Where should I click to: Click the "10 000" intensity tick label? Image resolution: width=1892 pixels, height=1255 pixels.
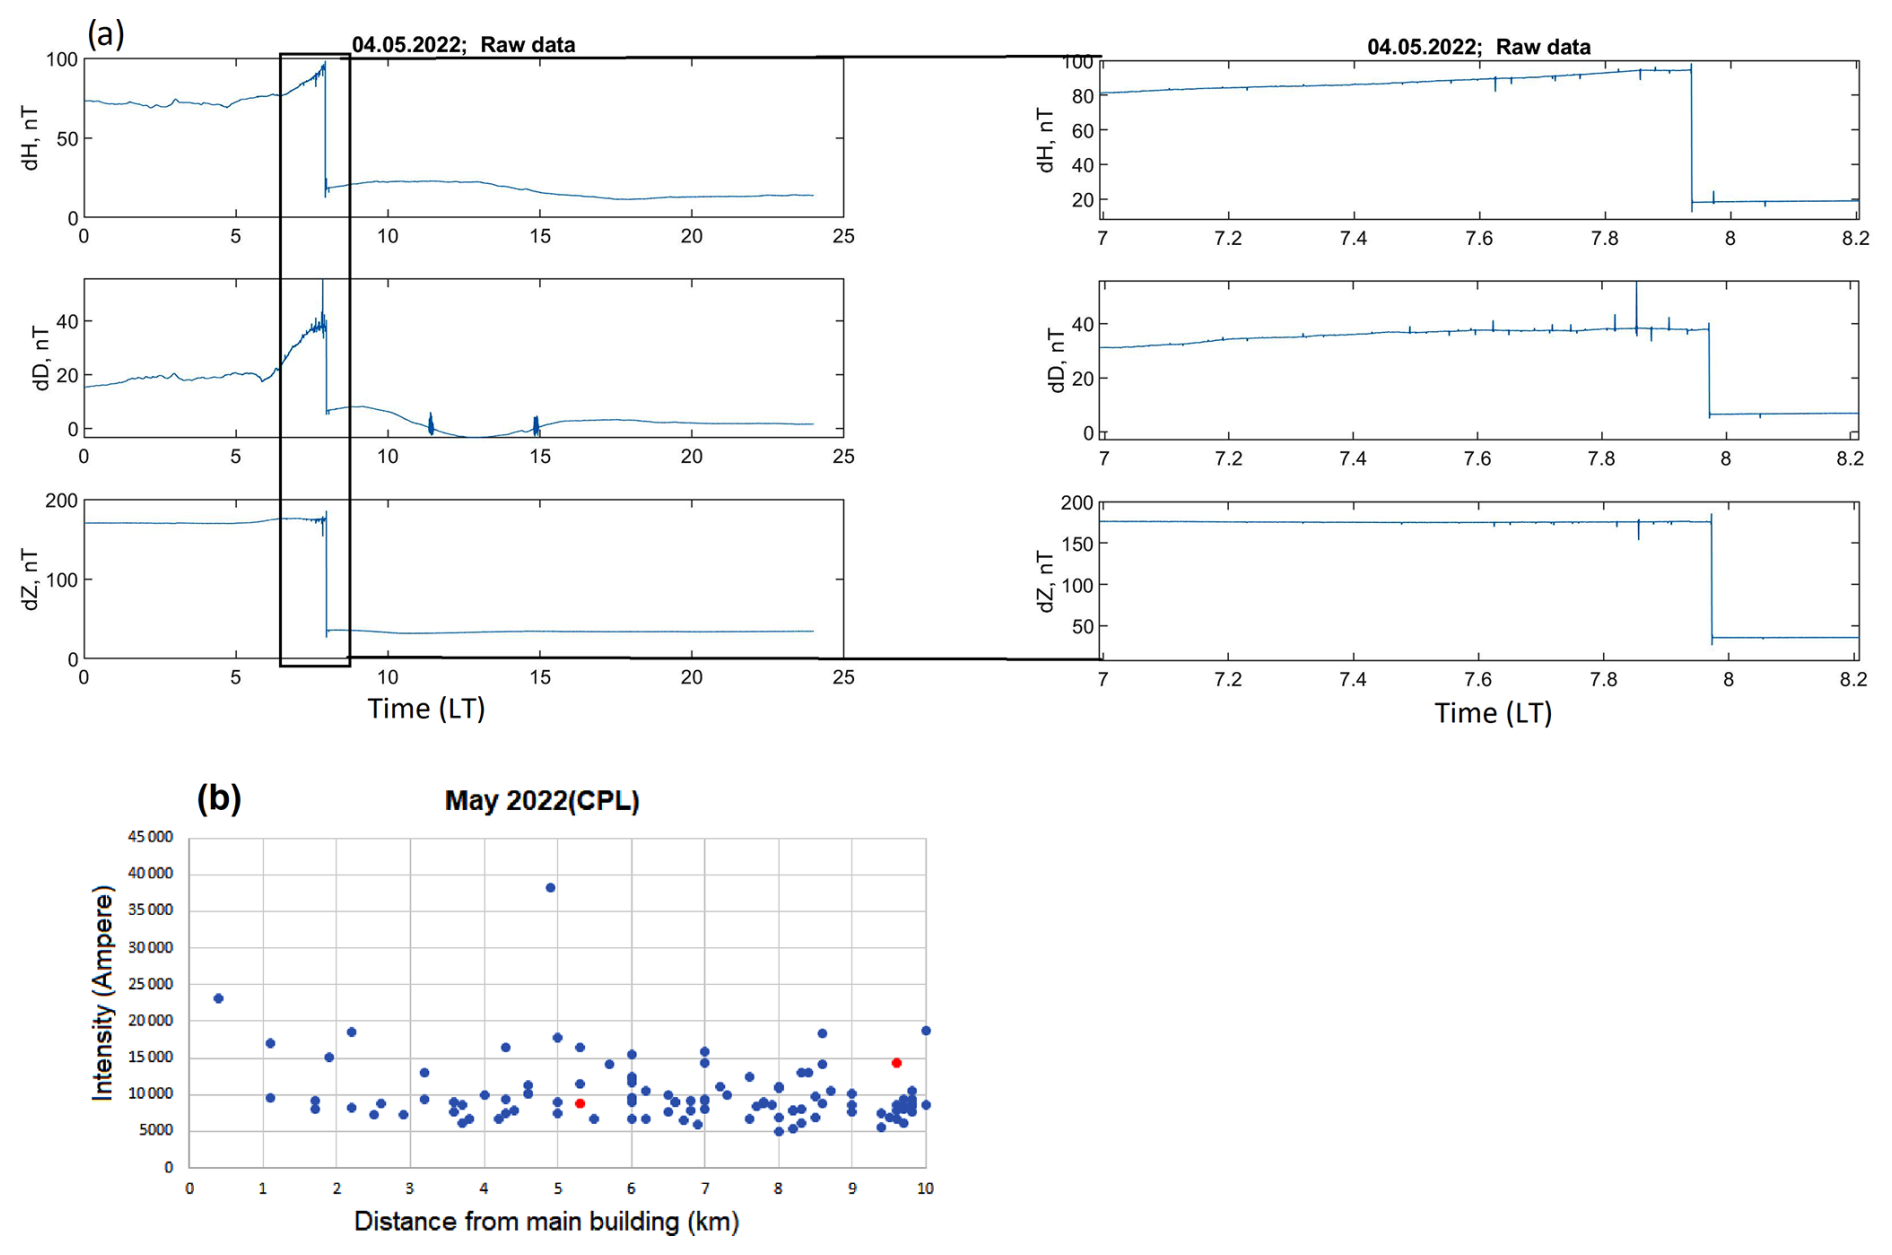point(150,1094)
